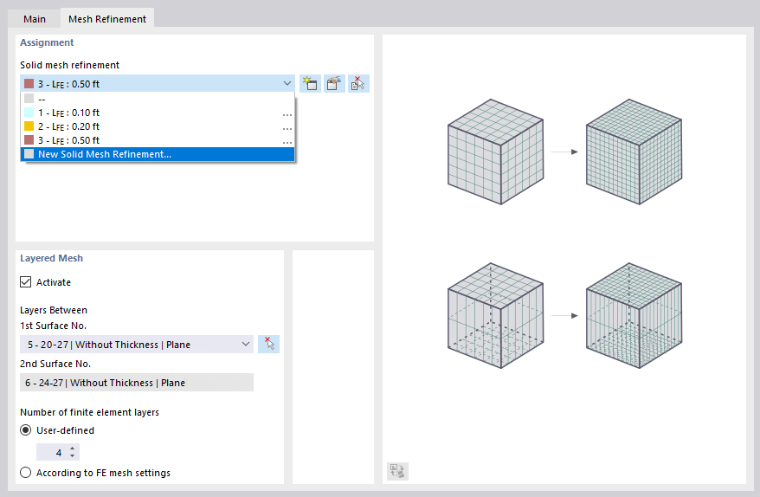This screenshot has width=760, height=497.
Task: Choose the empty '--' dropdown entry
Action: [158, 99]
